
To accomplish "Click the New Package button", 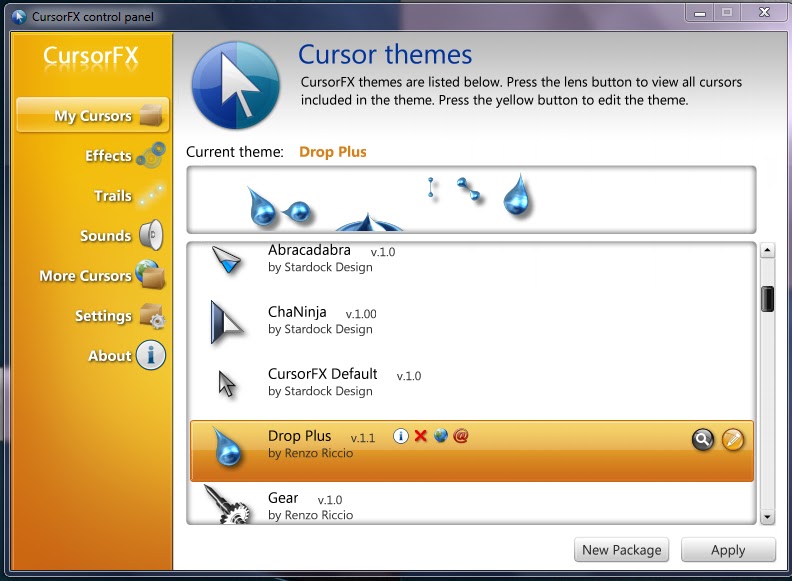I will pos(621,550).
